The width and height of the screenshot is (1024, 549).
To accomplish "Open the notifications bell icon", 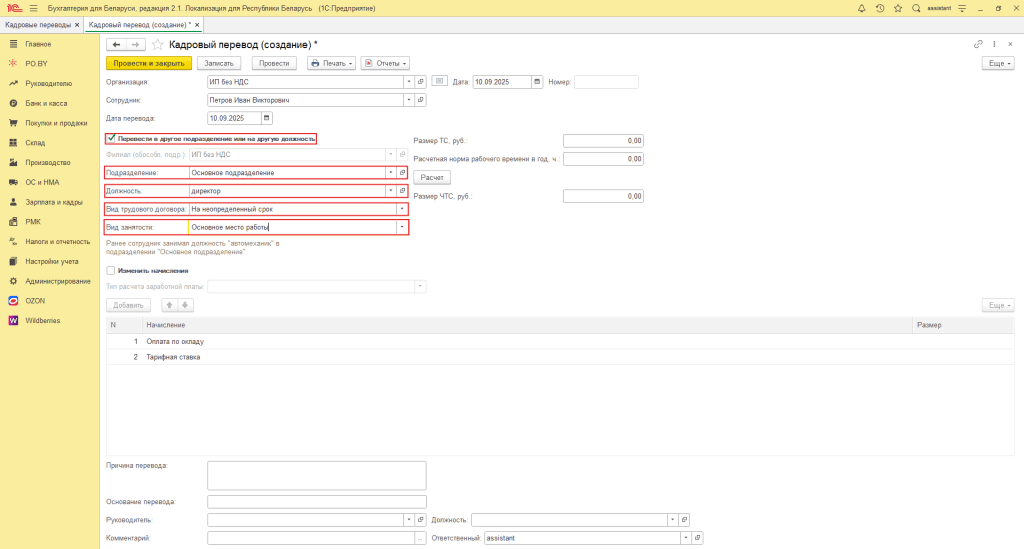I will click(x=861, y=8).
